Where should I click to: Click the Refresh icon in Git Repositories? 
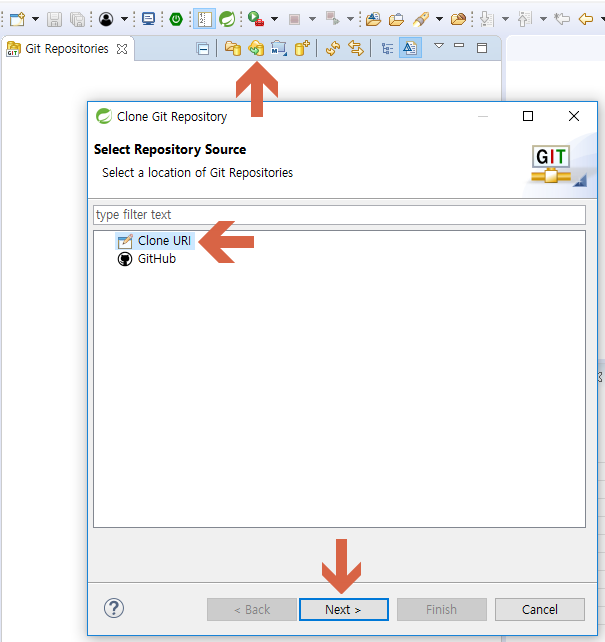(333, 49)
